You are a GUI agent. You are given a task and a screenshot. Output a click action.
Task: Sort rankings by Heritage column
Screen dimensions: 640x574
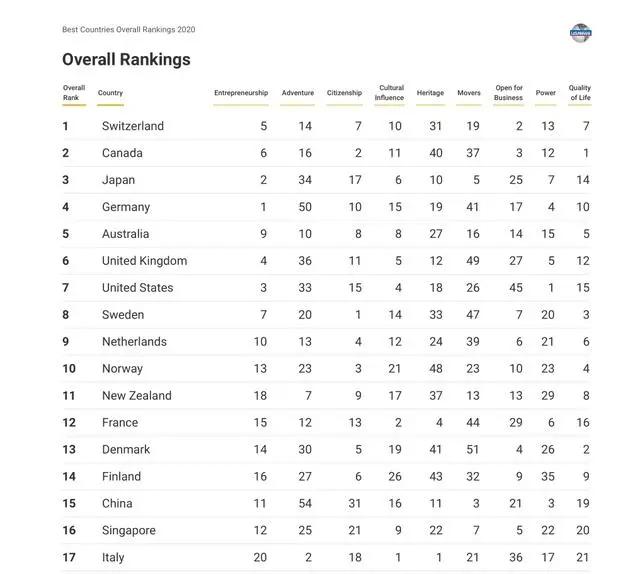coord(430,93)
